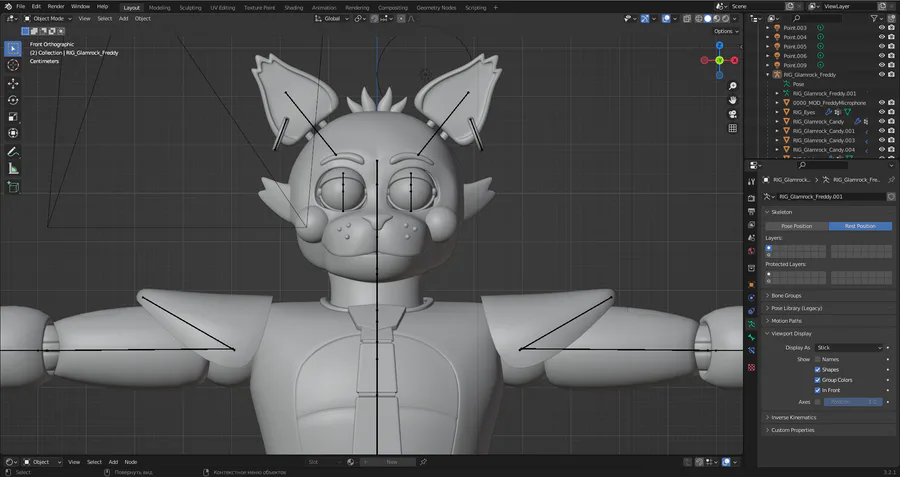The height and width of the screenshot is (477, 900).
Task: Click the Rest Position button
Action: [860, 226]
